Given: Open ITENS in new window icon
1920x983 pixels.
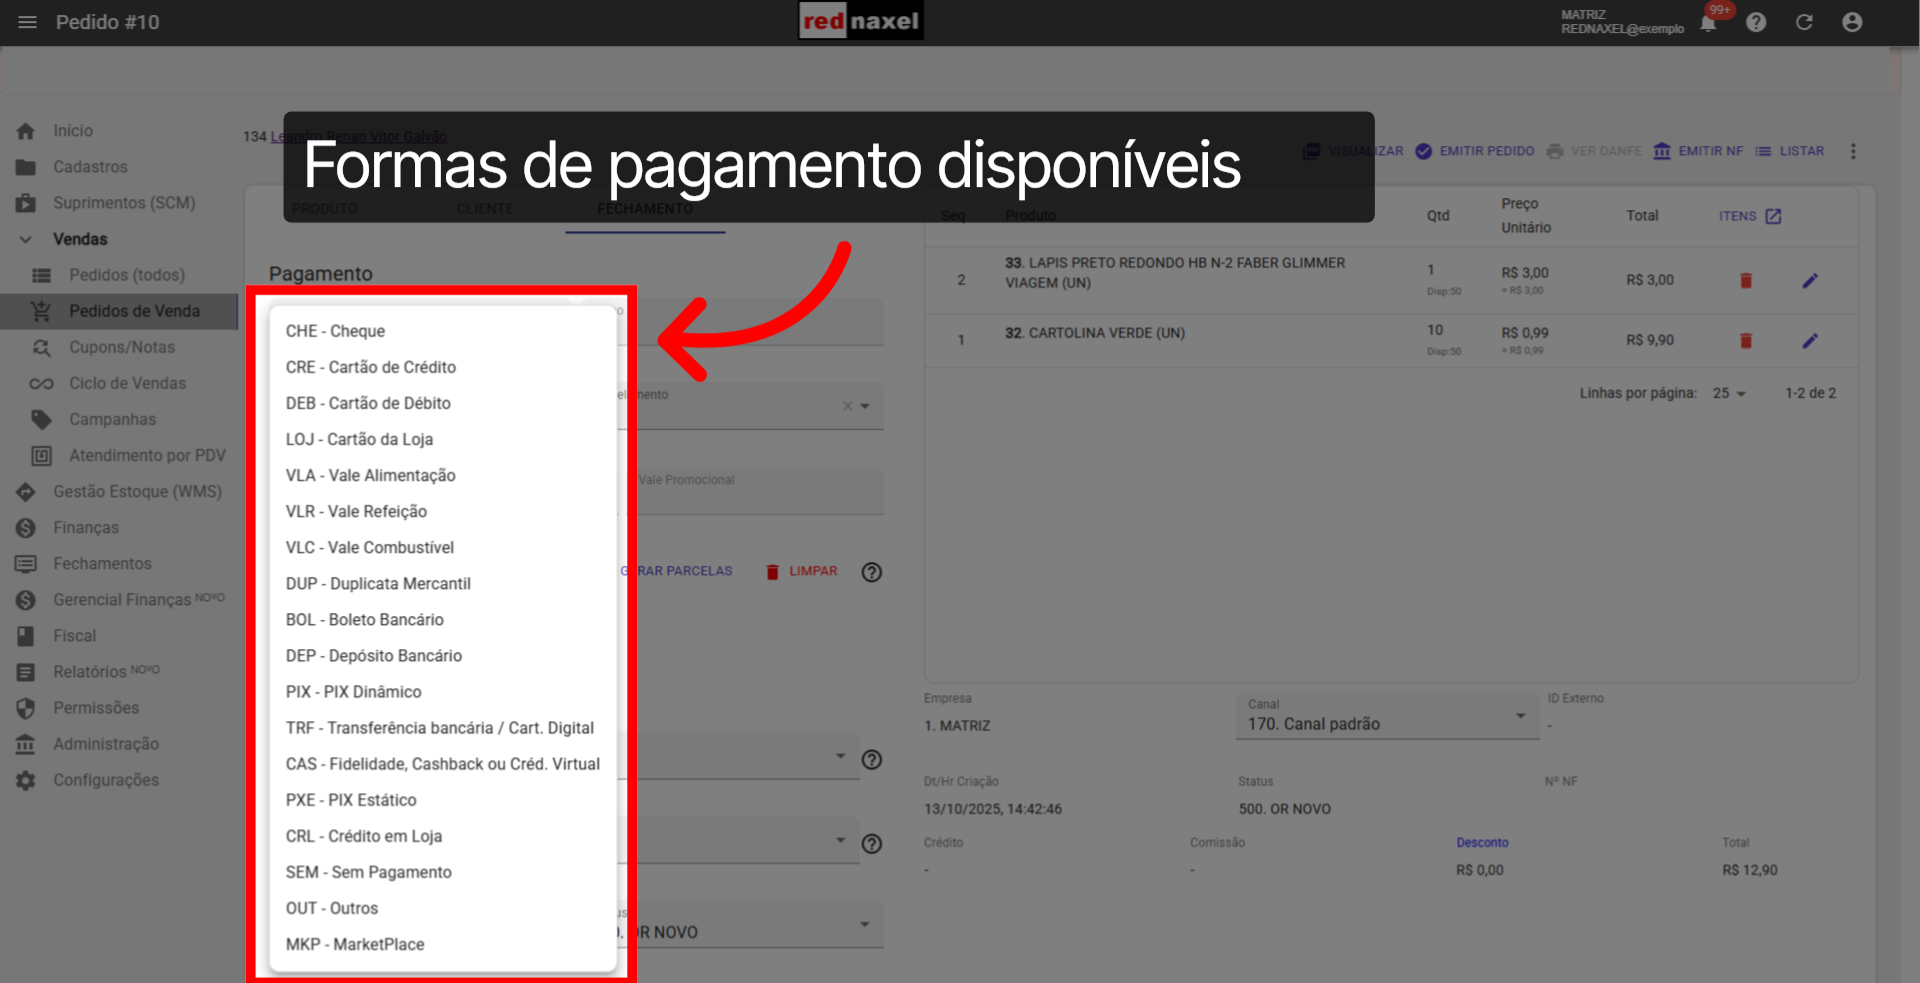Looking at the screenshot, I should (x=1774, y=215).
